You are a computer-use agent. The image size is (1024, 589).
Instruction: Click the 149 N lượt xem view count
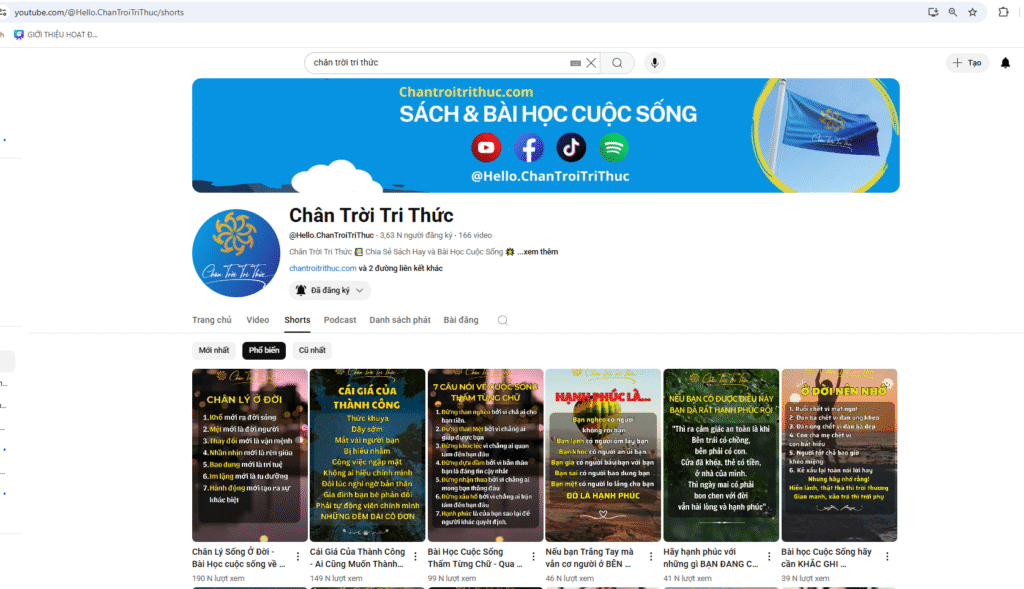pyautogui.click(x=336, y=579)
